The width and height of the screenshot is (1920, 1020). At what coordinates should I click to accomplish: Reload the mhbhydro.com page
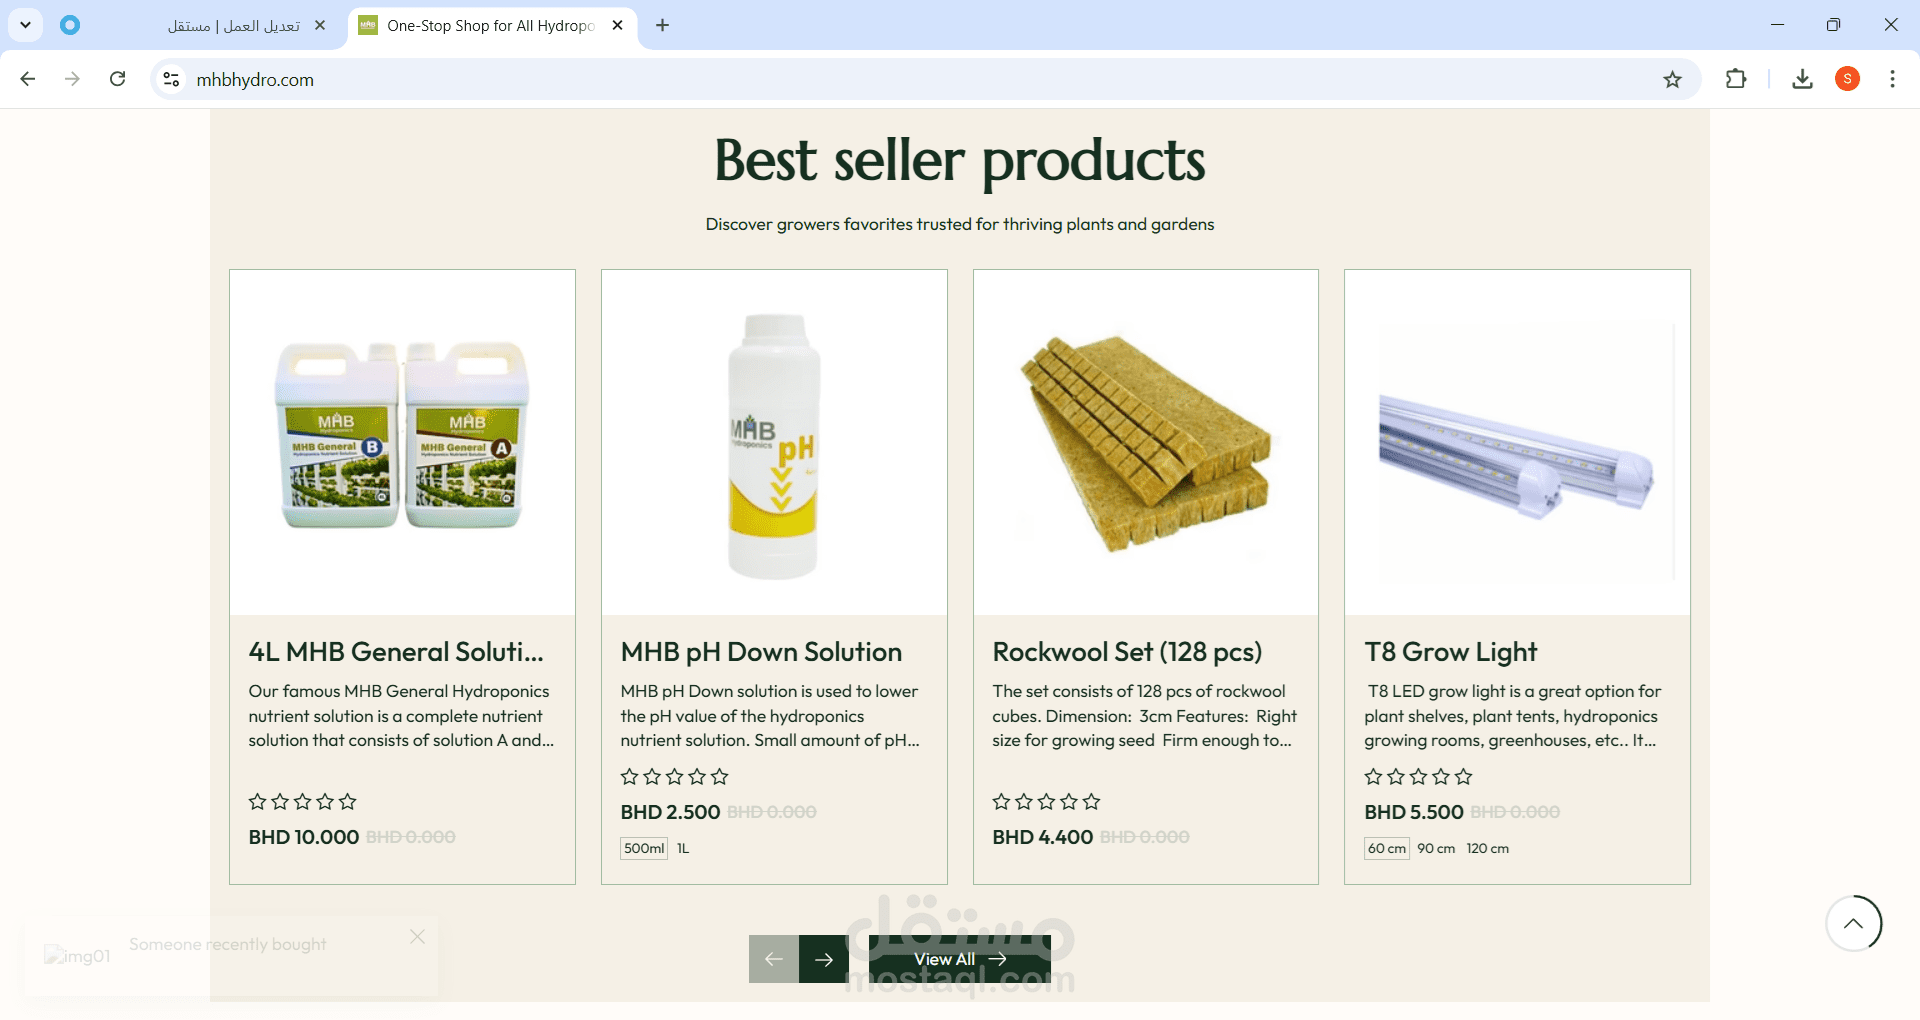pyautogui.click(x=118, y=79)
